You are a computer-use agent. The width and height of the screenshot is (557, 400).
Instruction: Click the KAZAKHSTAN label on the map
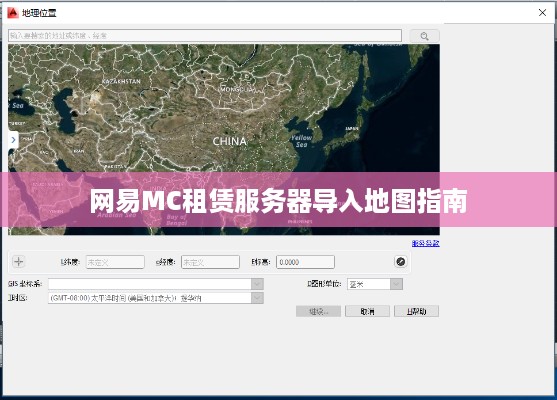[121, 81]
